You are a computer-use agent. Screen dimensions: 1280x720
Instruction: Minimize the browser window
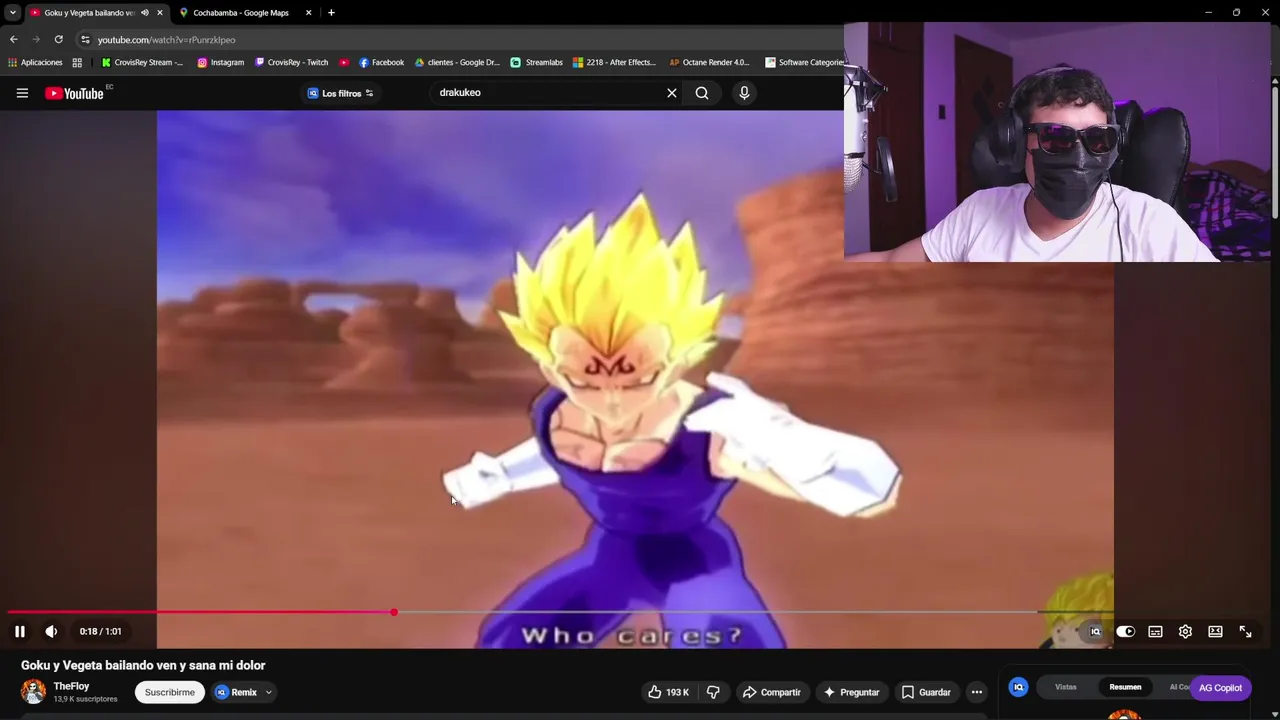point(1208,13)
